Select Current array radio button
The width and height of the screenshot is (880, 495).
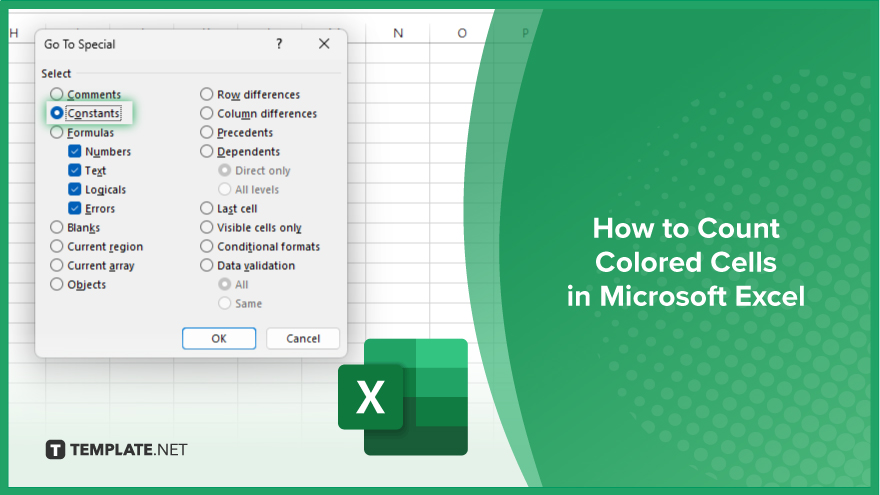pyautogui.click(x=57, y=265)
